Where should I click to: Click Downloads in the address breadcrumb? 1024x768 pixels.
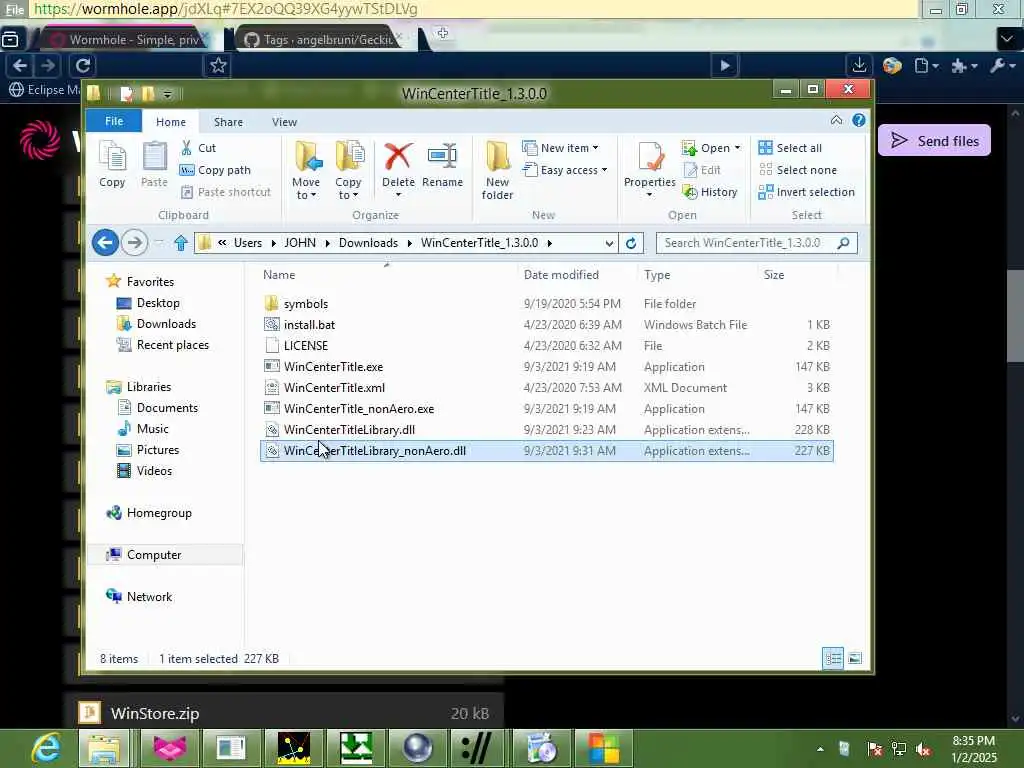pos(368,243)
